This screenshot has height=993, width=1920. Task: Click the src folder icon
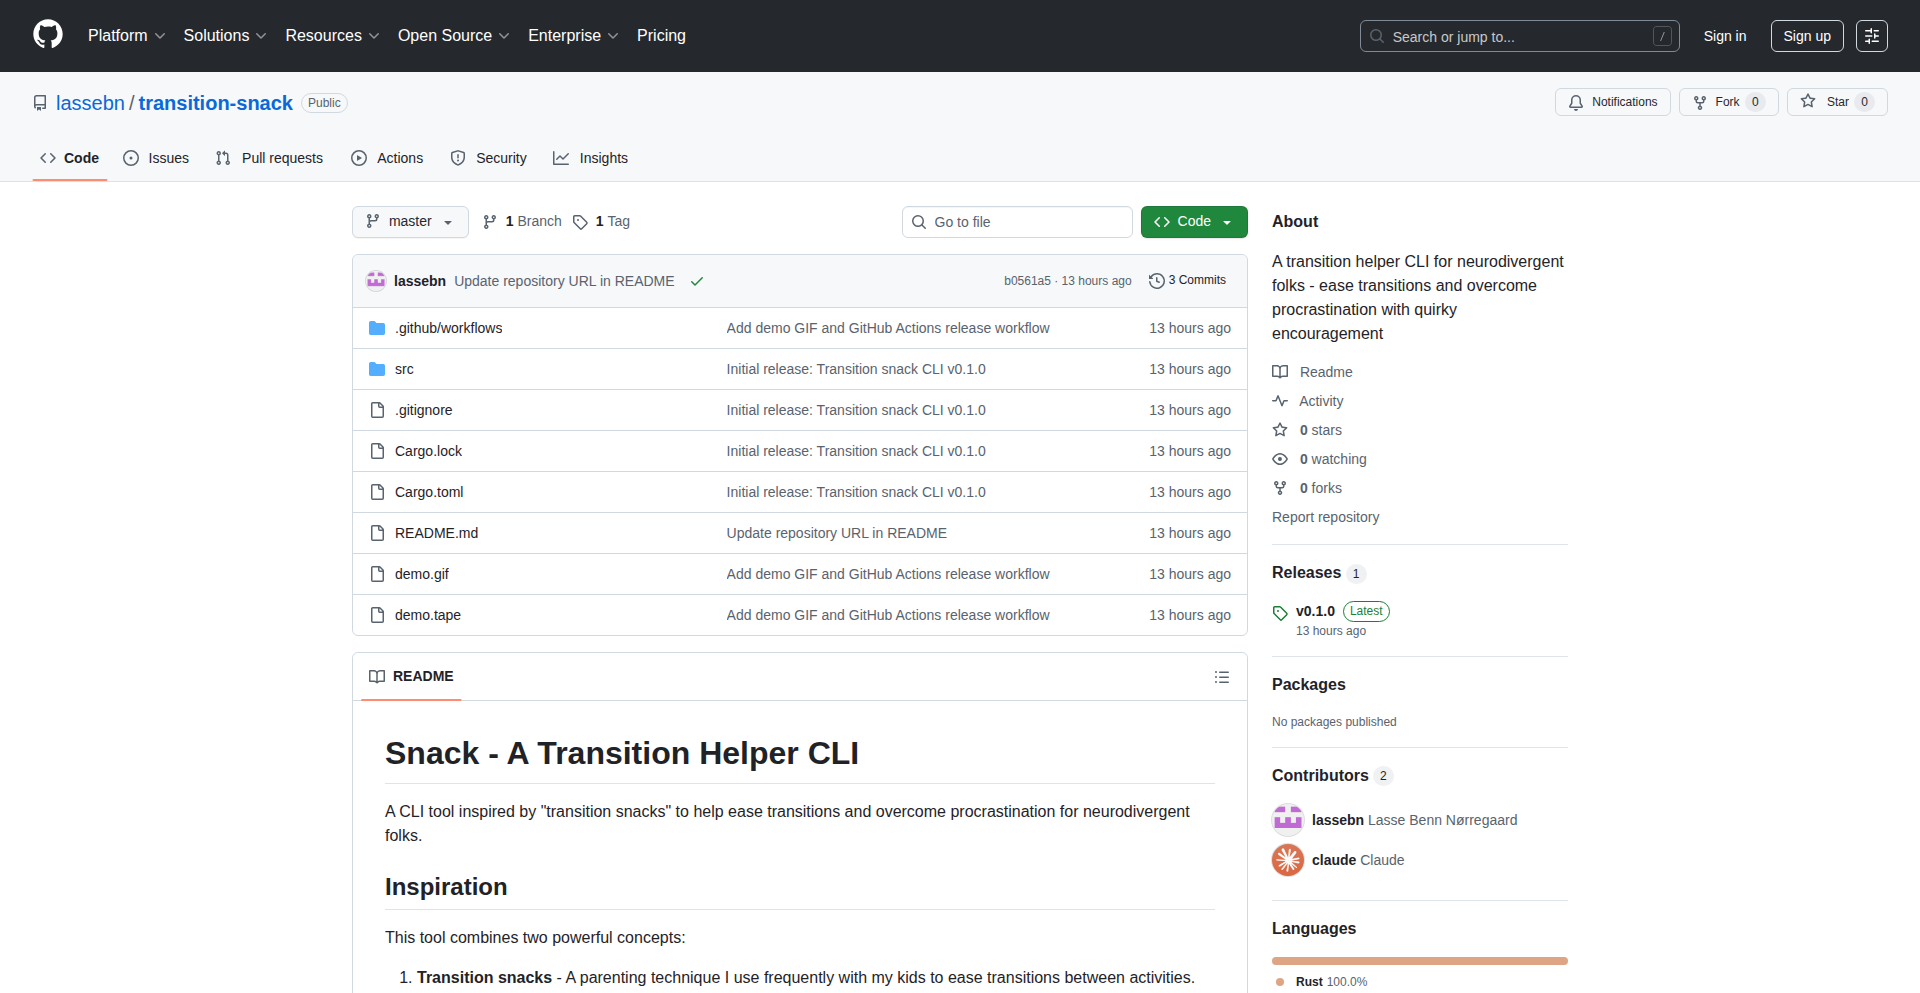point(377,369)
